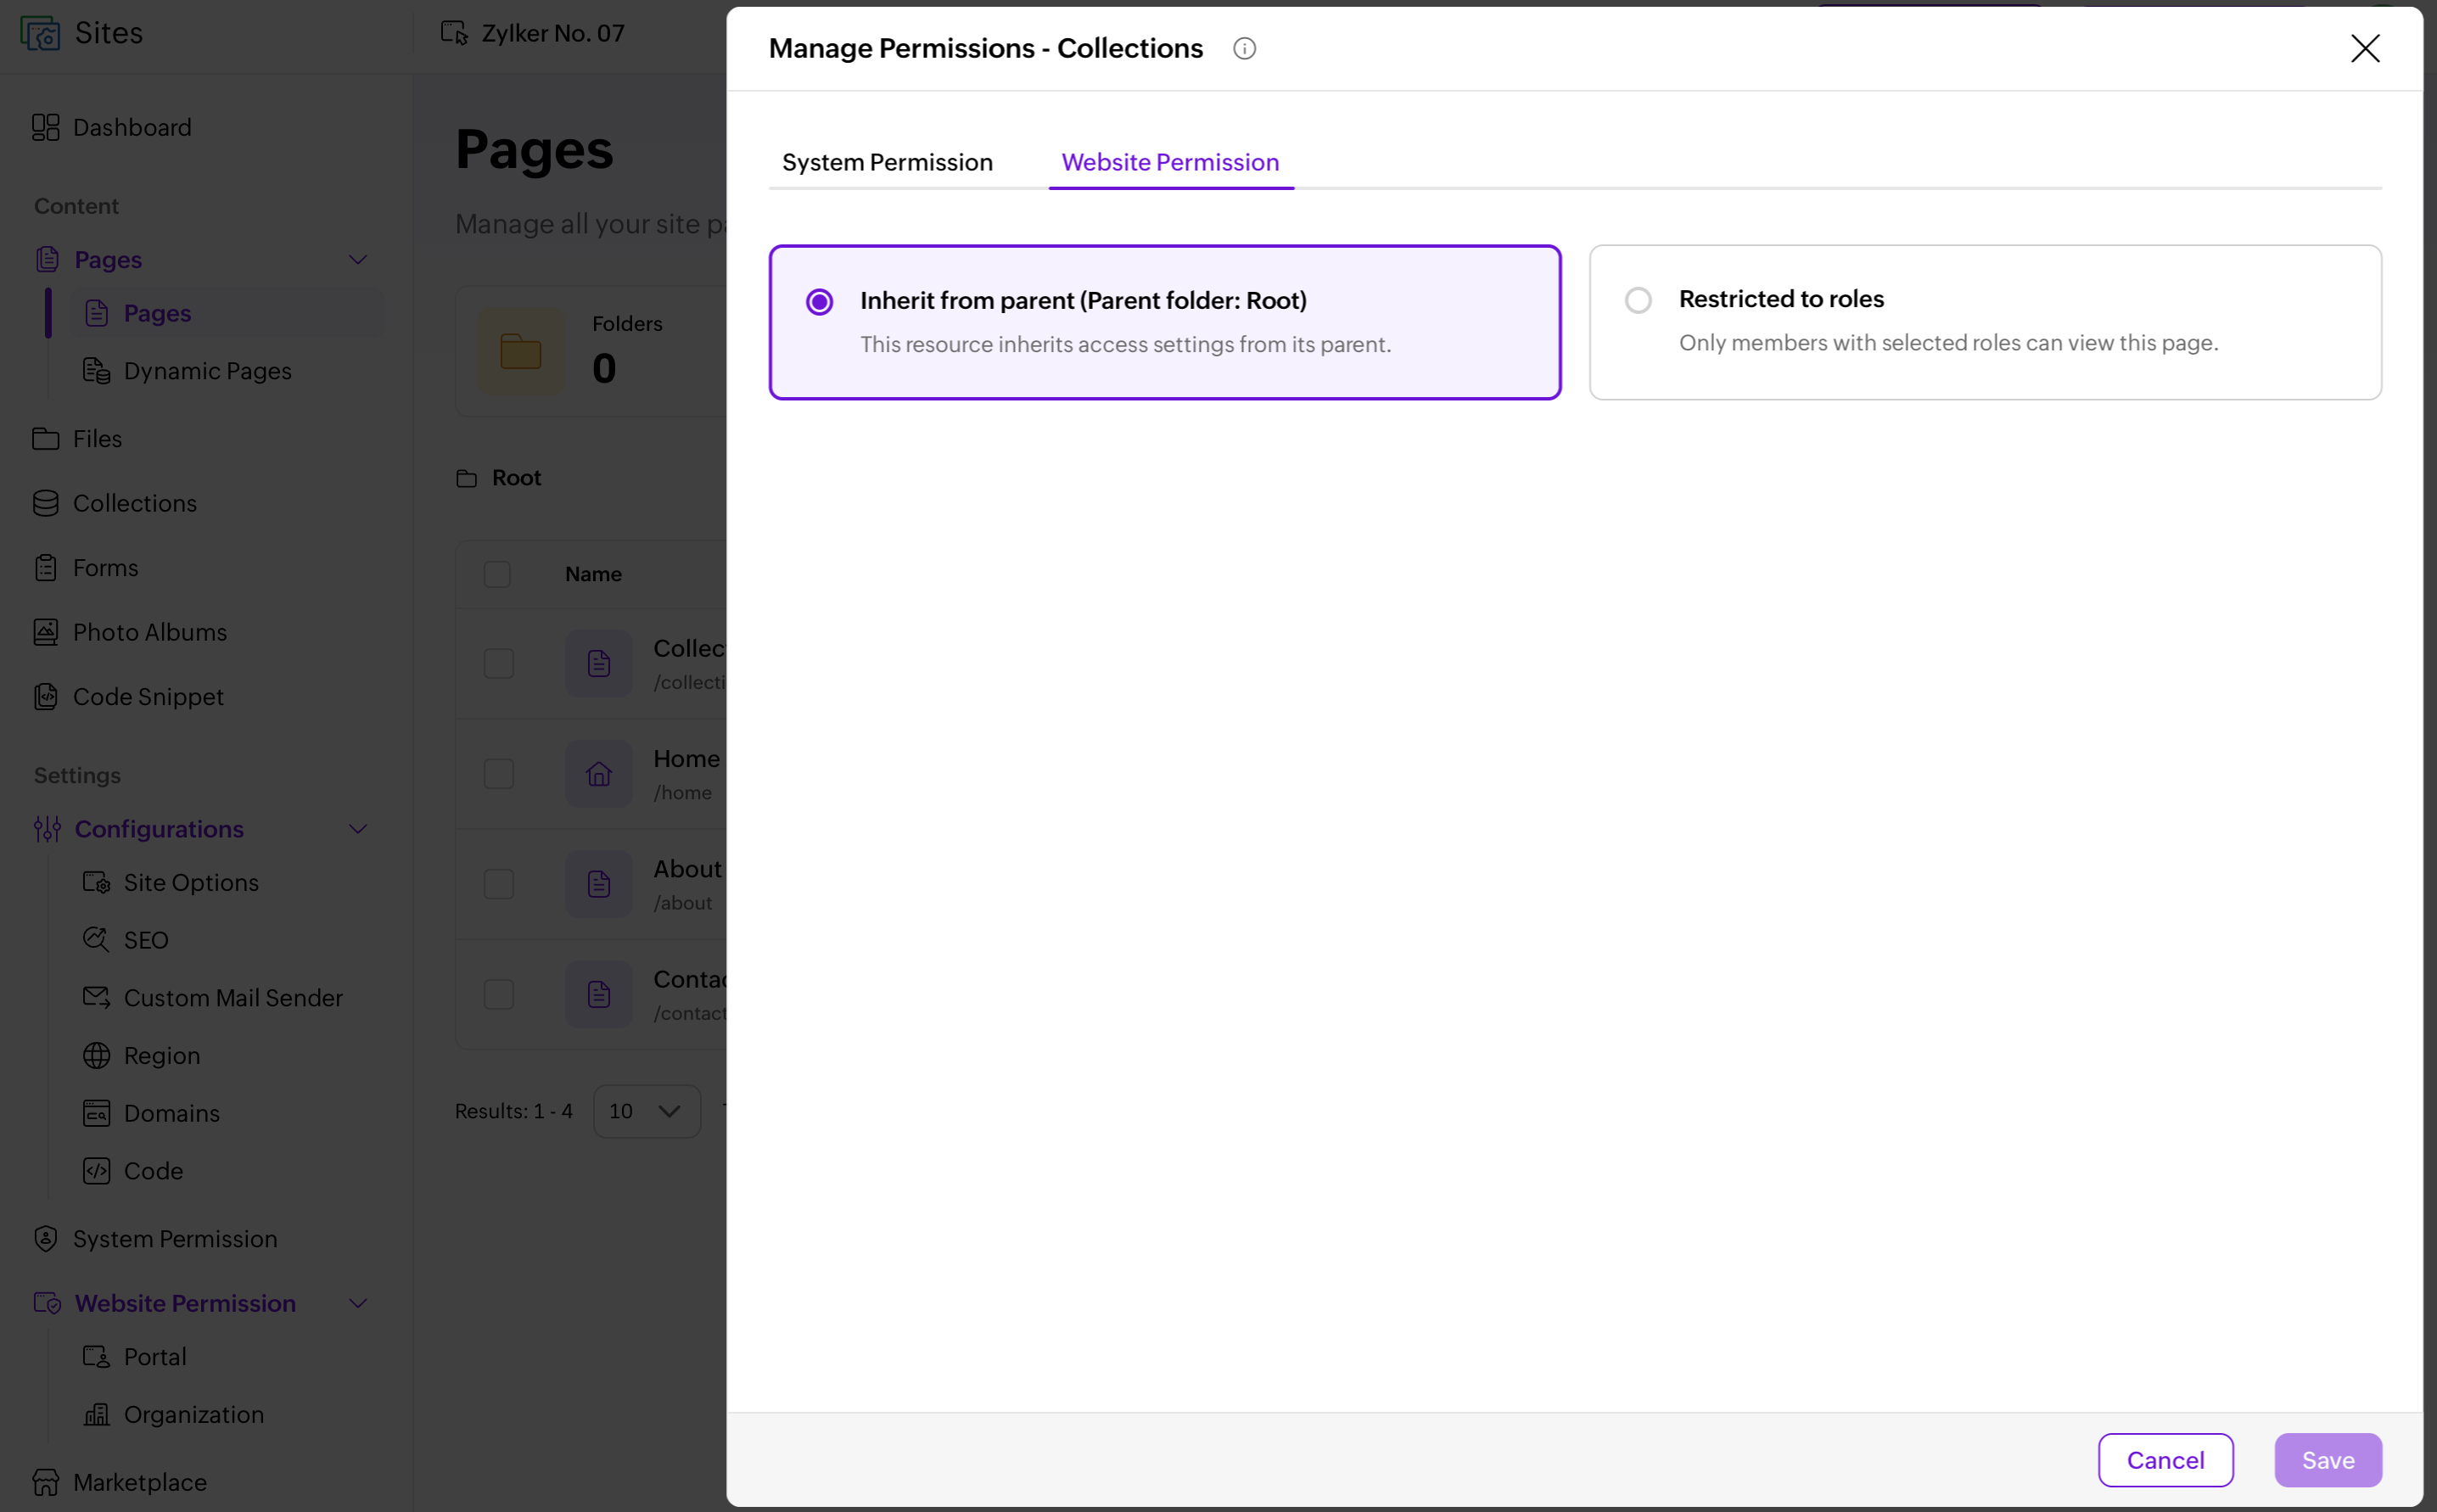Open Forms in the sidebar
This screenshot has height=1512, width=2437.
(x=85, y=567)
